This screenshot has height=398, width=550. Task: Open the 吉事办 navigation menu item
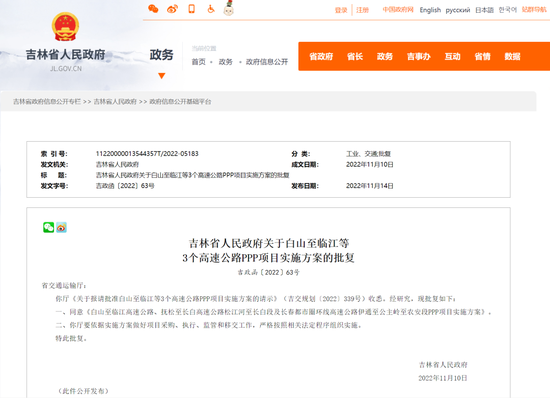[x=418, y=56]
